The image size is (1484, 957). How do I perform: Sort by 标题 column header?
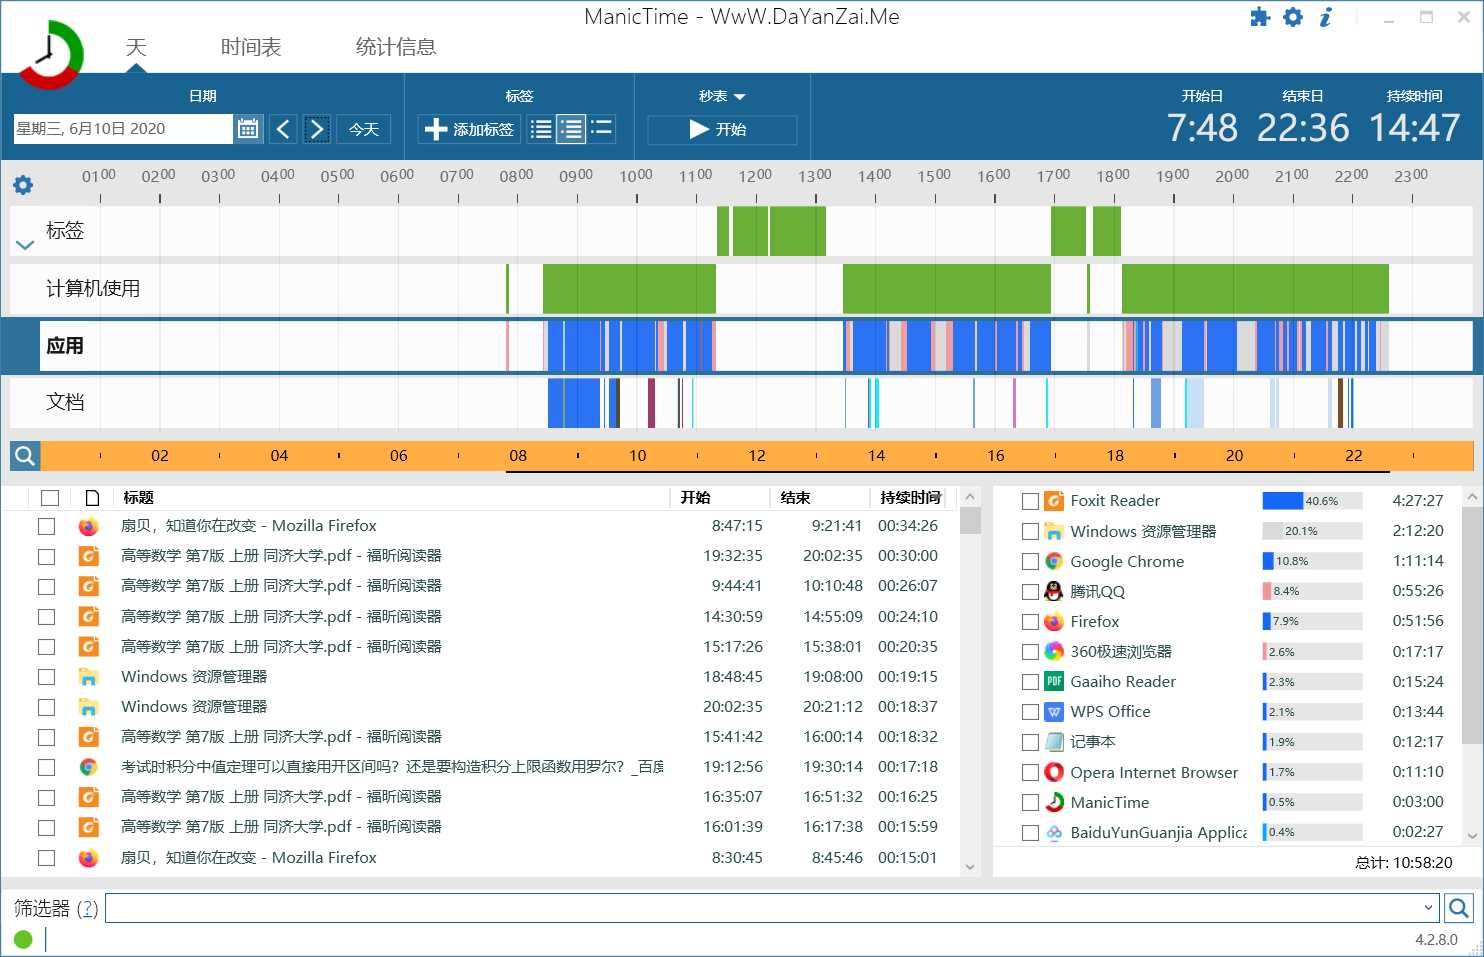coord(138,498)
